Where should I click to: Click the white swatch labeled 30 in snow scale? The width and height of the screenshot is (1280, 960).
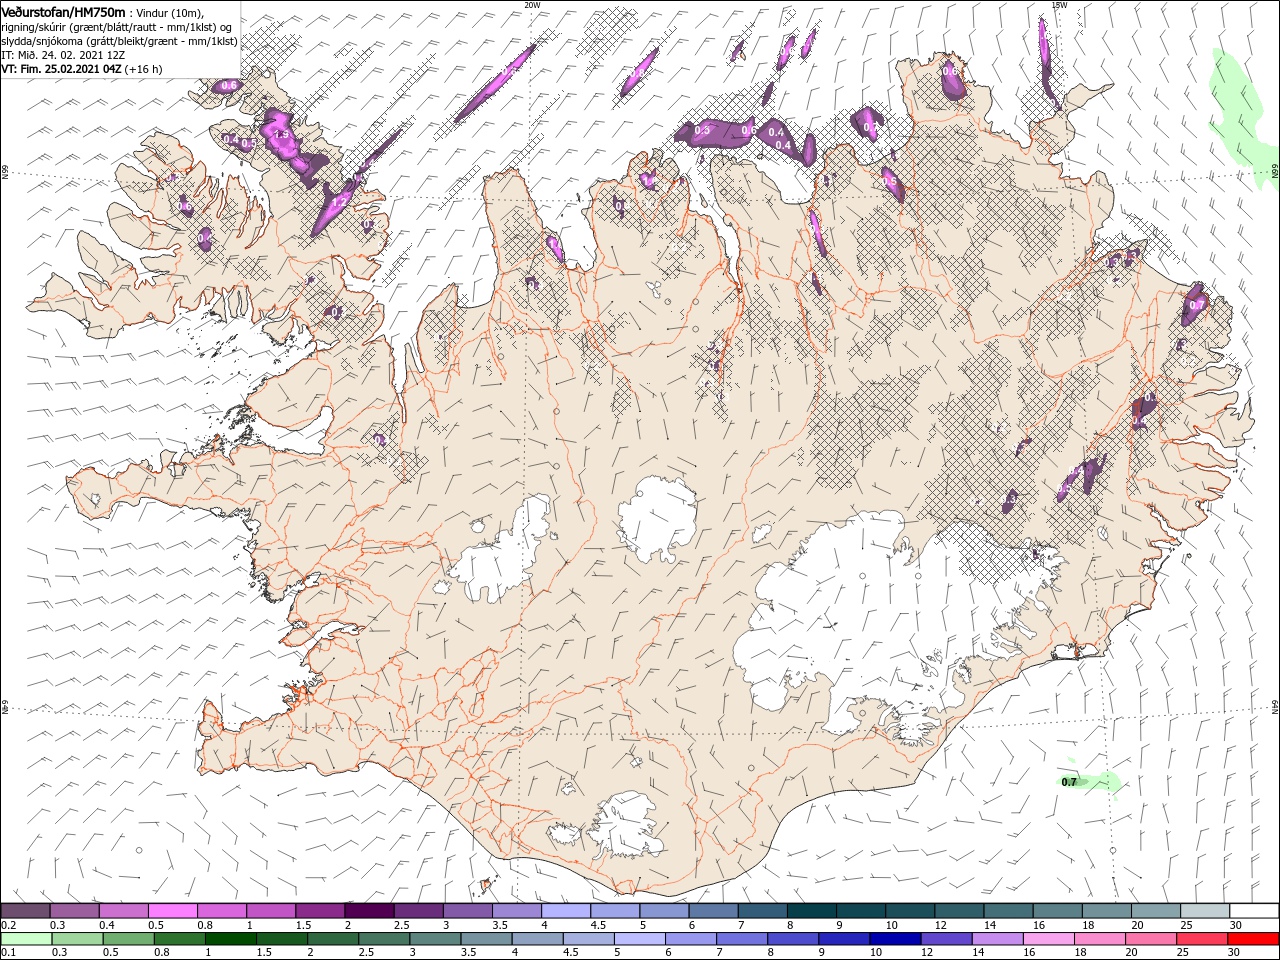coord(1254,911)
